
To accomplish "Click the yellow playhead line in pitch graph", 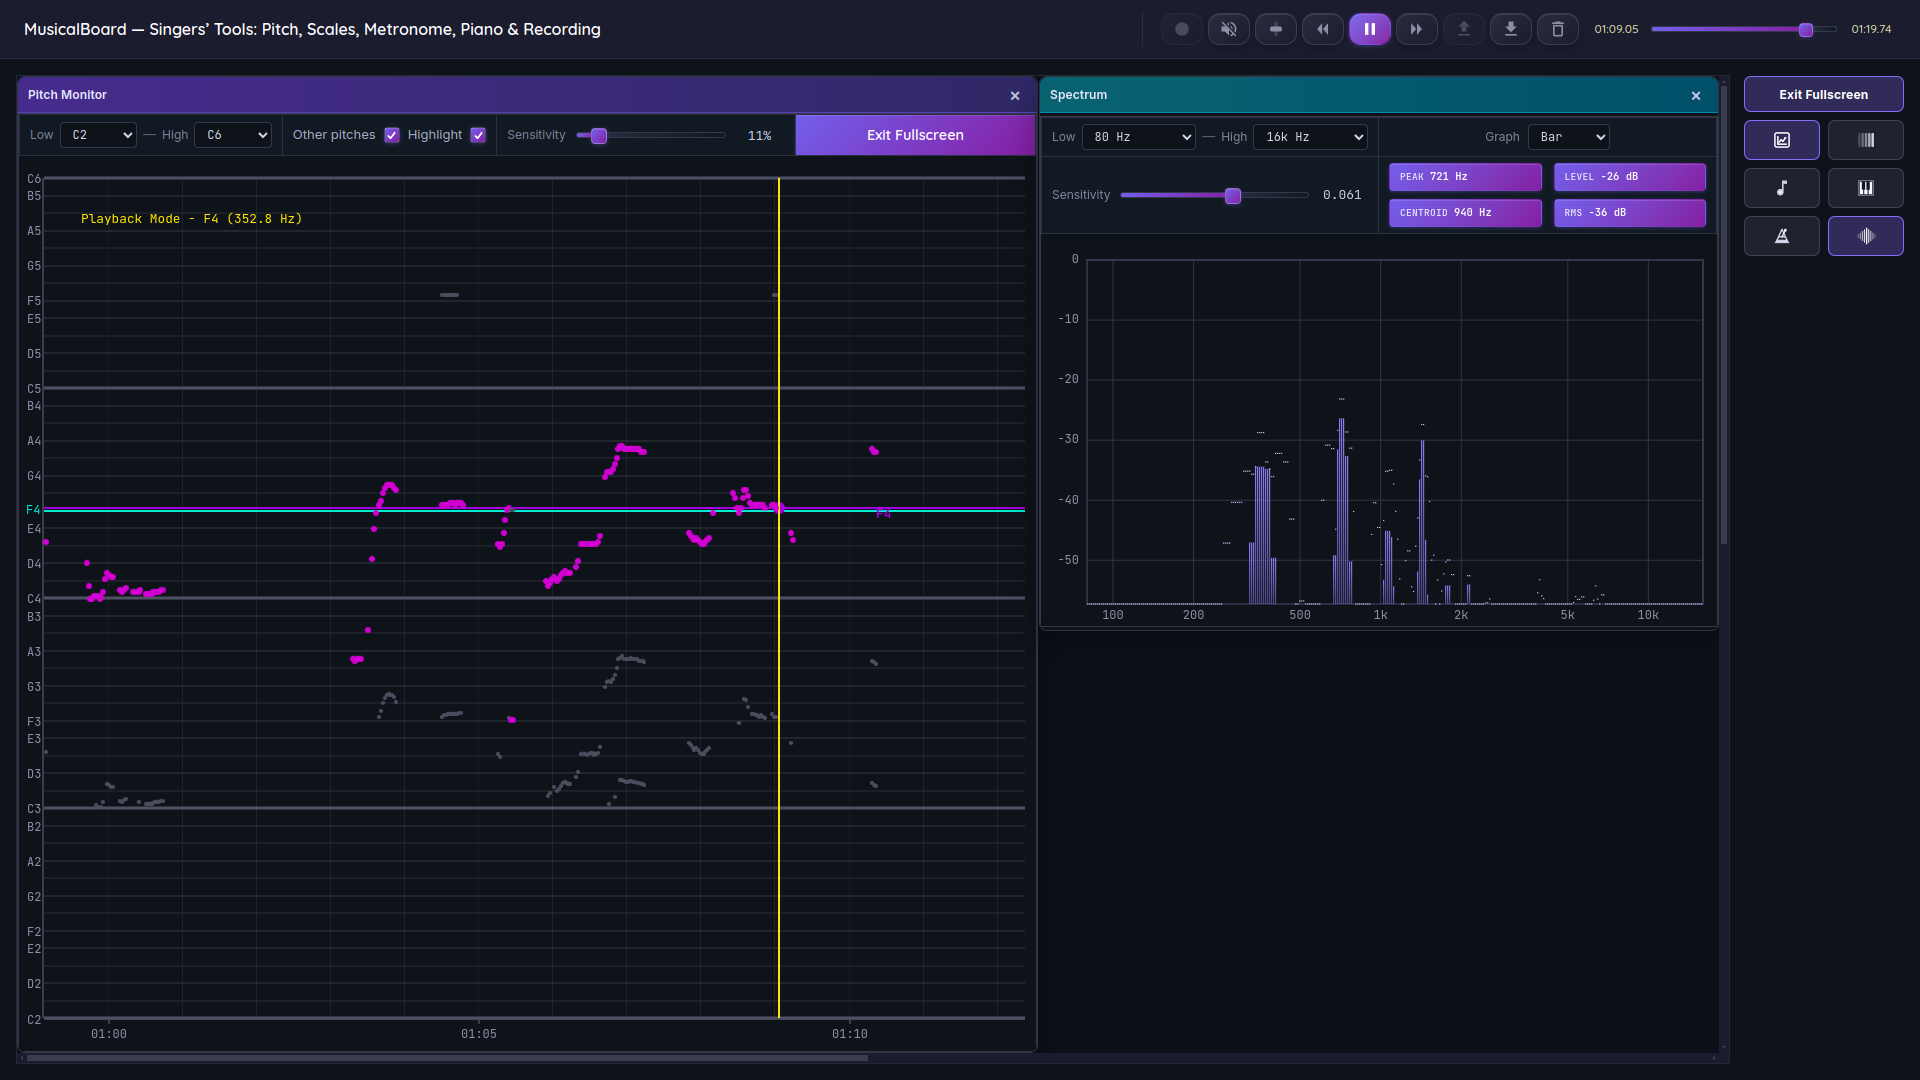I will coord(779,598).
